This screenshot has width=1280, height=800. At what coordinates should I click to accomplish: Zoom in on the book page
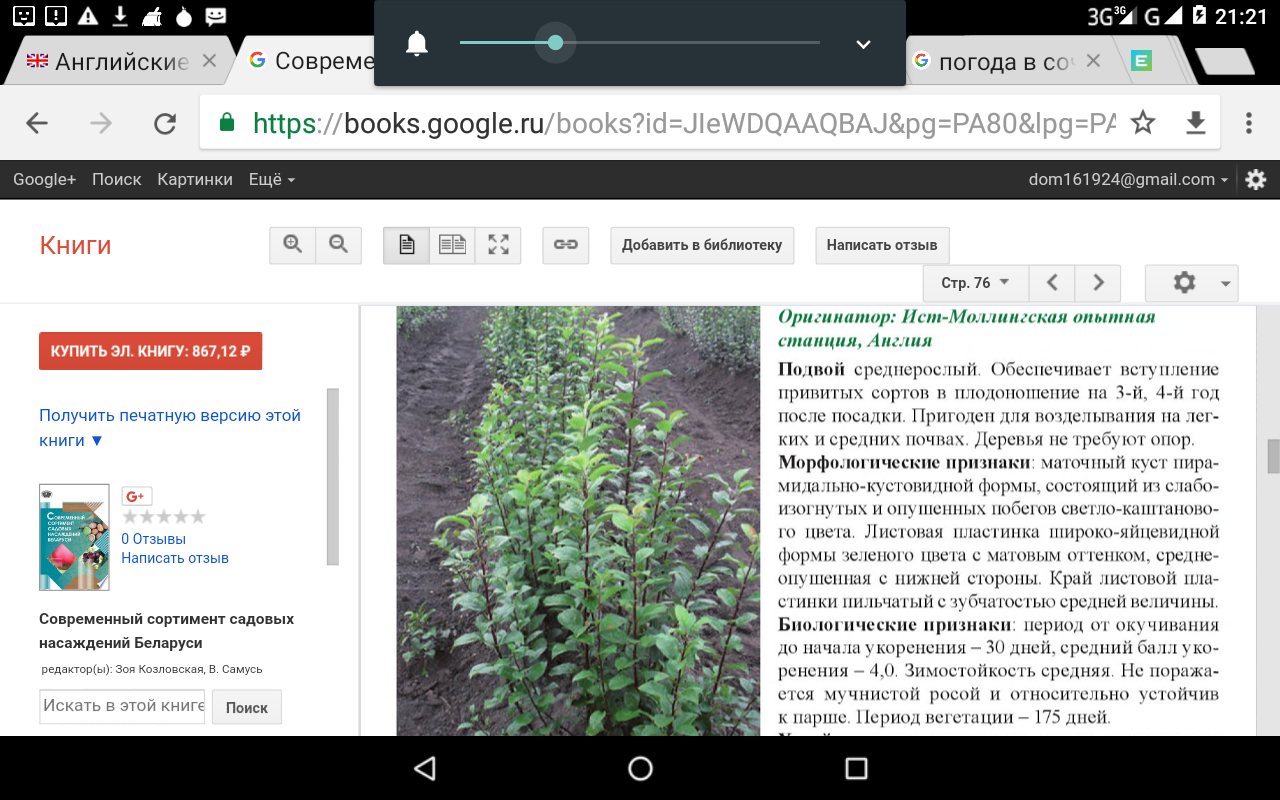click(x=293, y=245)
